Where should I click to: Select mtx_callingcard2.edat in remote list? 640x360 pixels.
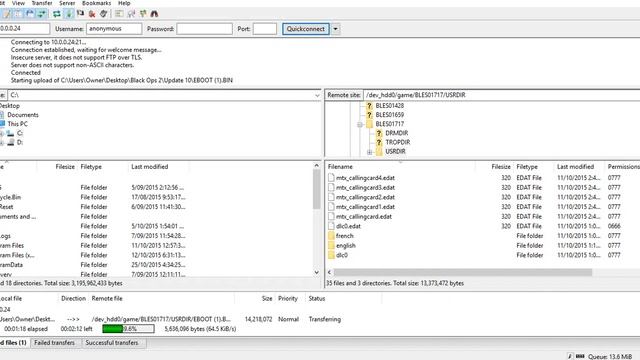tap(365, 197)
